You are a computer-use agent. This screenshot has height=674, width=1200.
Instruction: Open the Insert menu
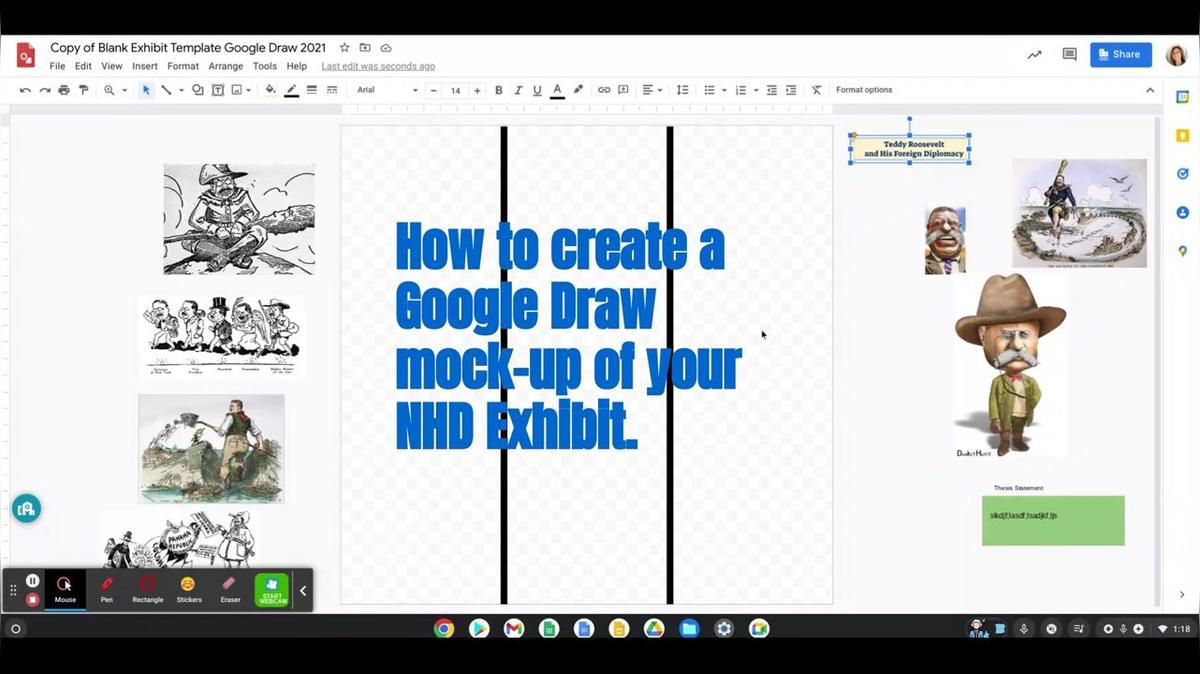pyautogui.click(x=144, y=66)
